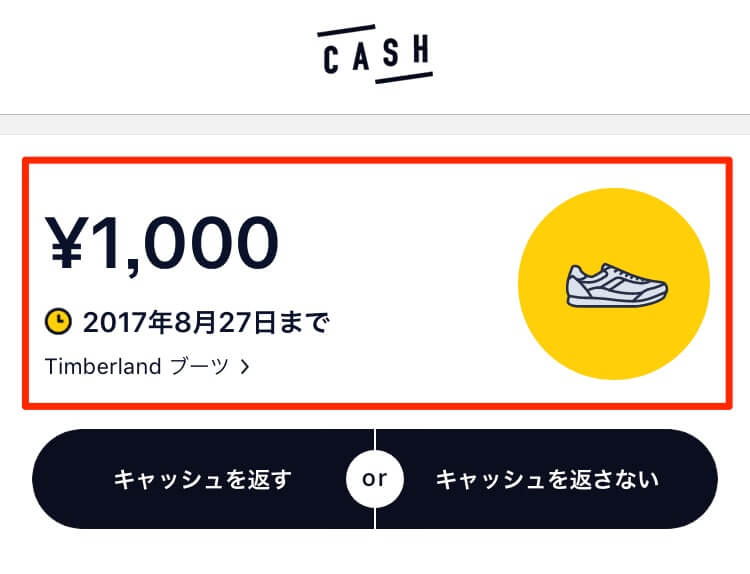Click the ブーツ text label
Viewport: 750px width, 574px height.
tap(199, 367)
